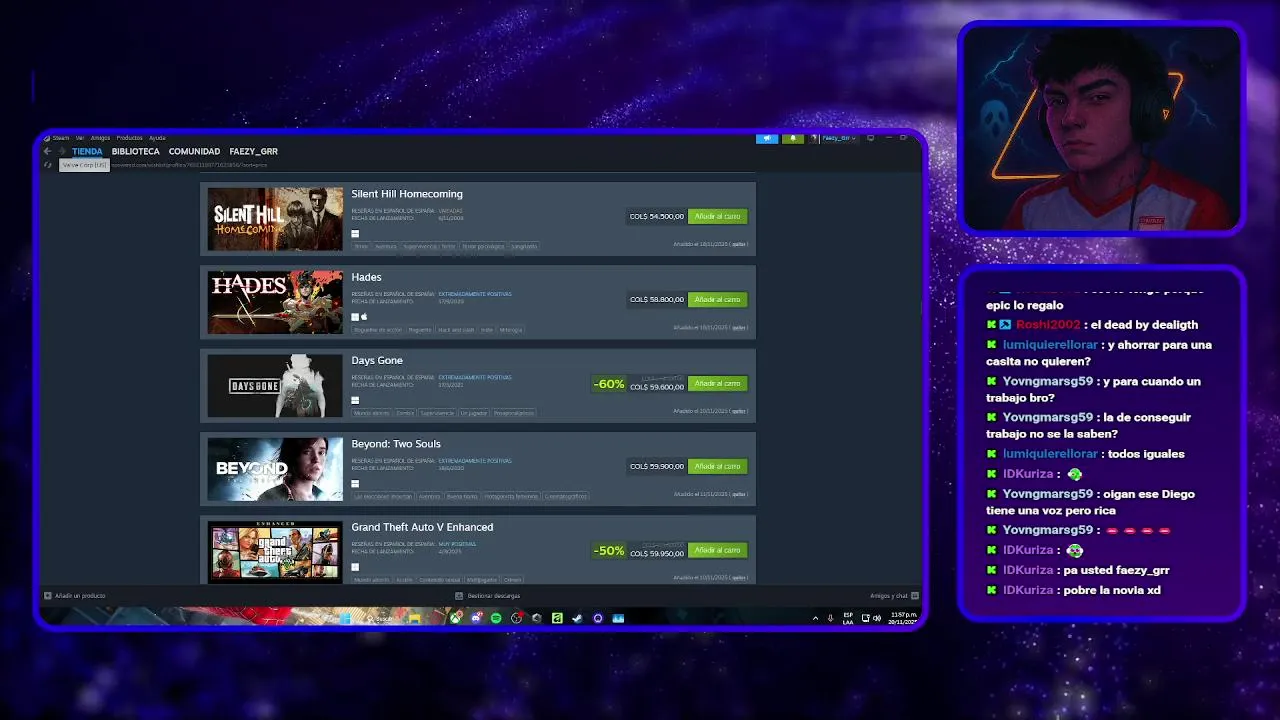Click 'Añadir un producto' at bottom left
The height and width of the screenshot is (720, 1280).
click(75, 596)
